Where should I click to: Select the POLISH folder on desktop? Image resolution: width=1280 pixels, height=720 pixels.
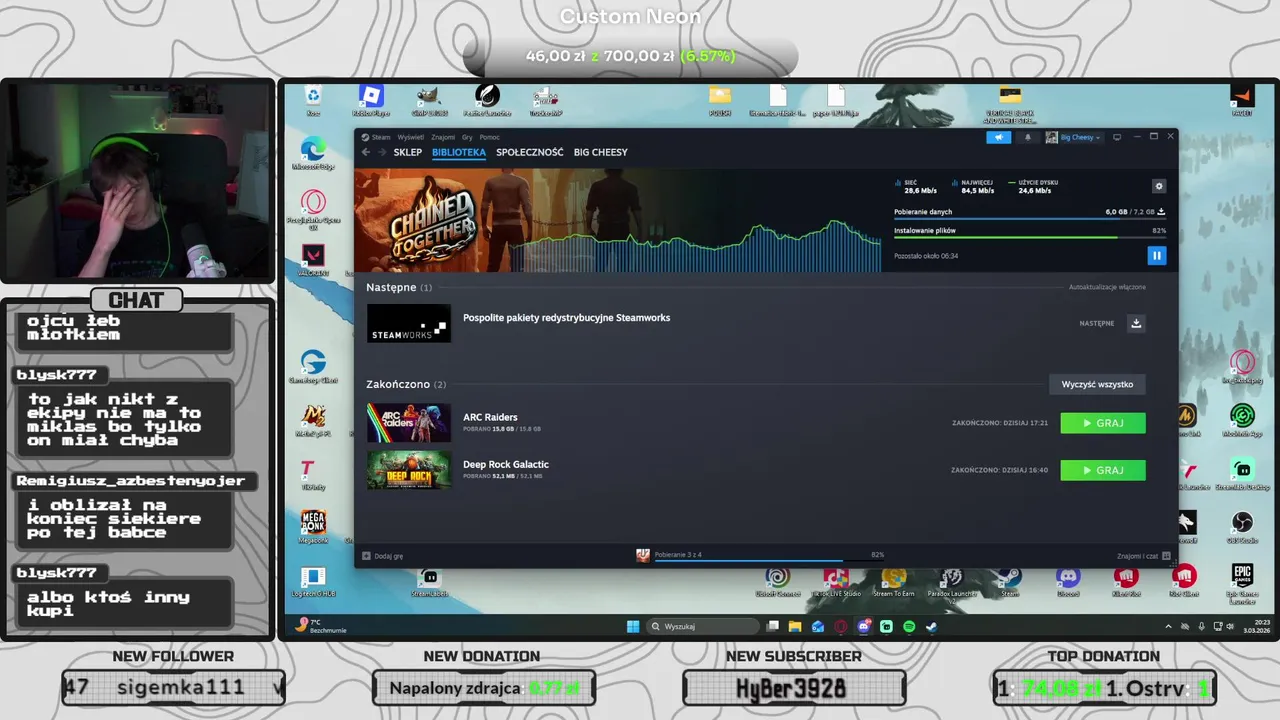(720, 99)
